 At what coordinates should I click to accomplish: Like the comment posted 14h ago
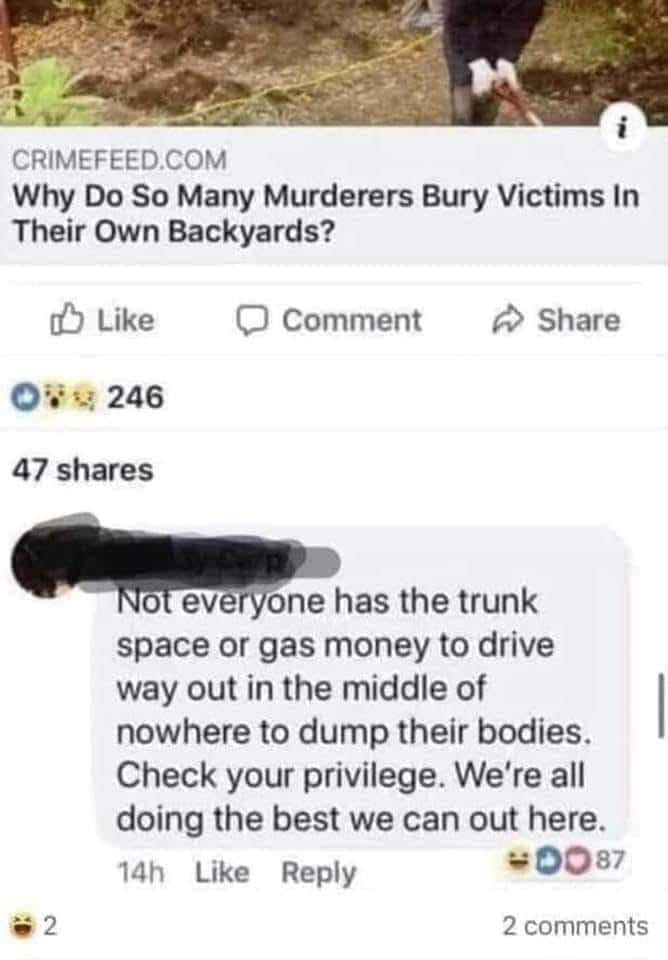pyautogui.click(x=222, y=872)
